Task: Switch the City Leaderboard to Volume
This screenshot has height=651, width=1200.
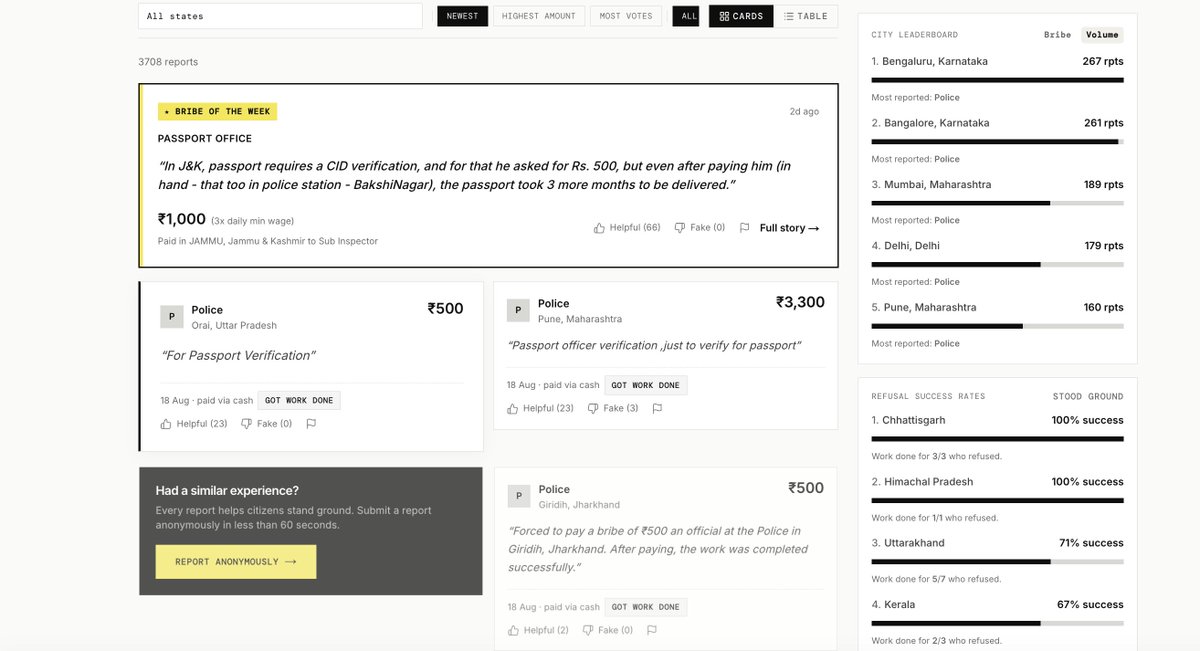Action: coord(1102,35)
